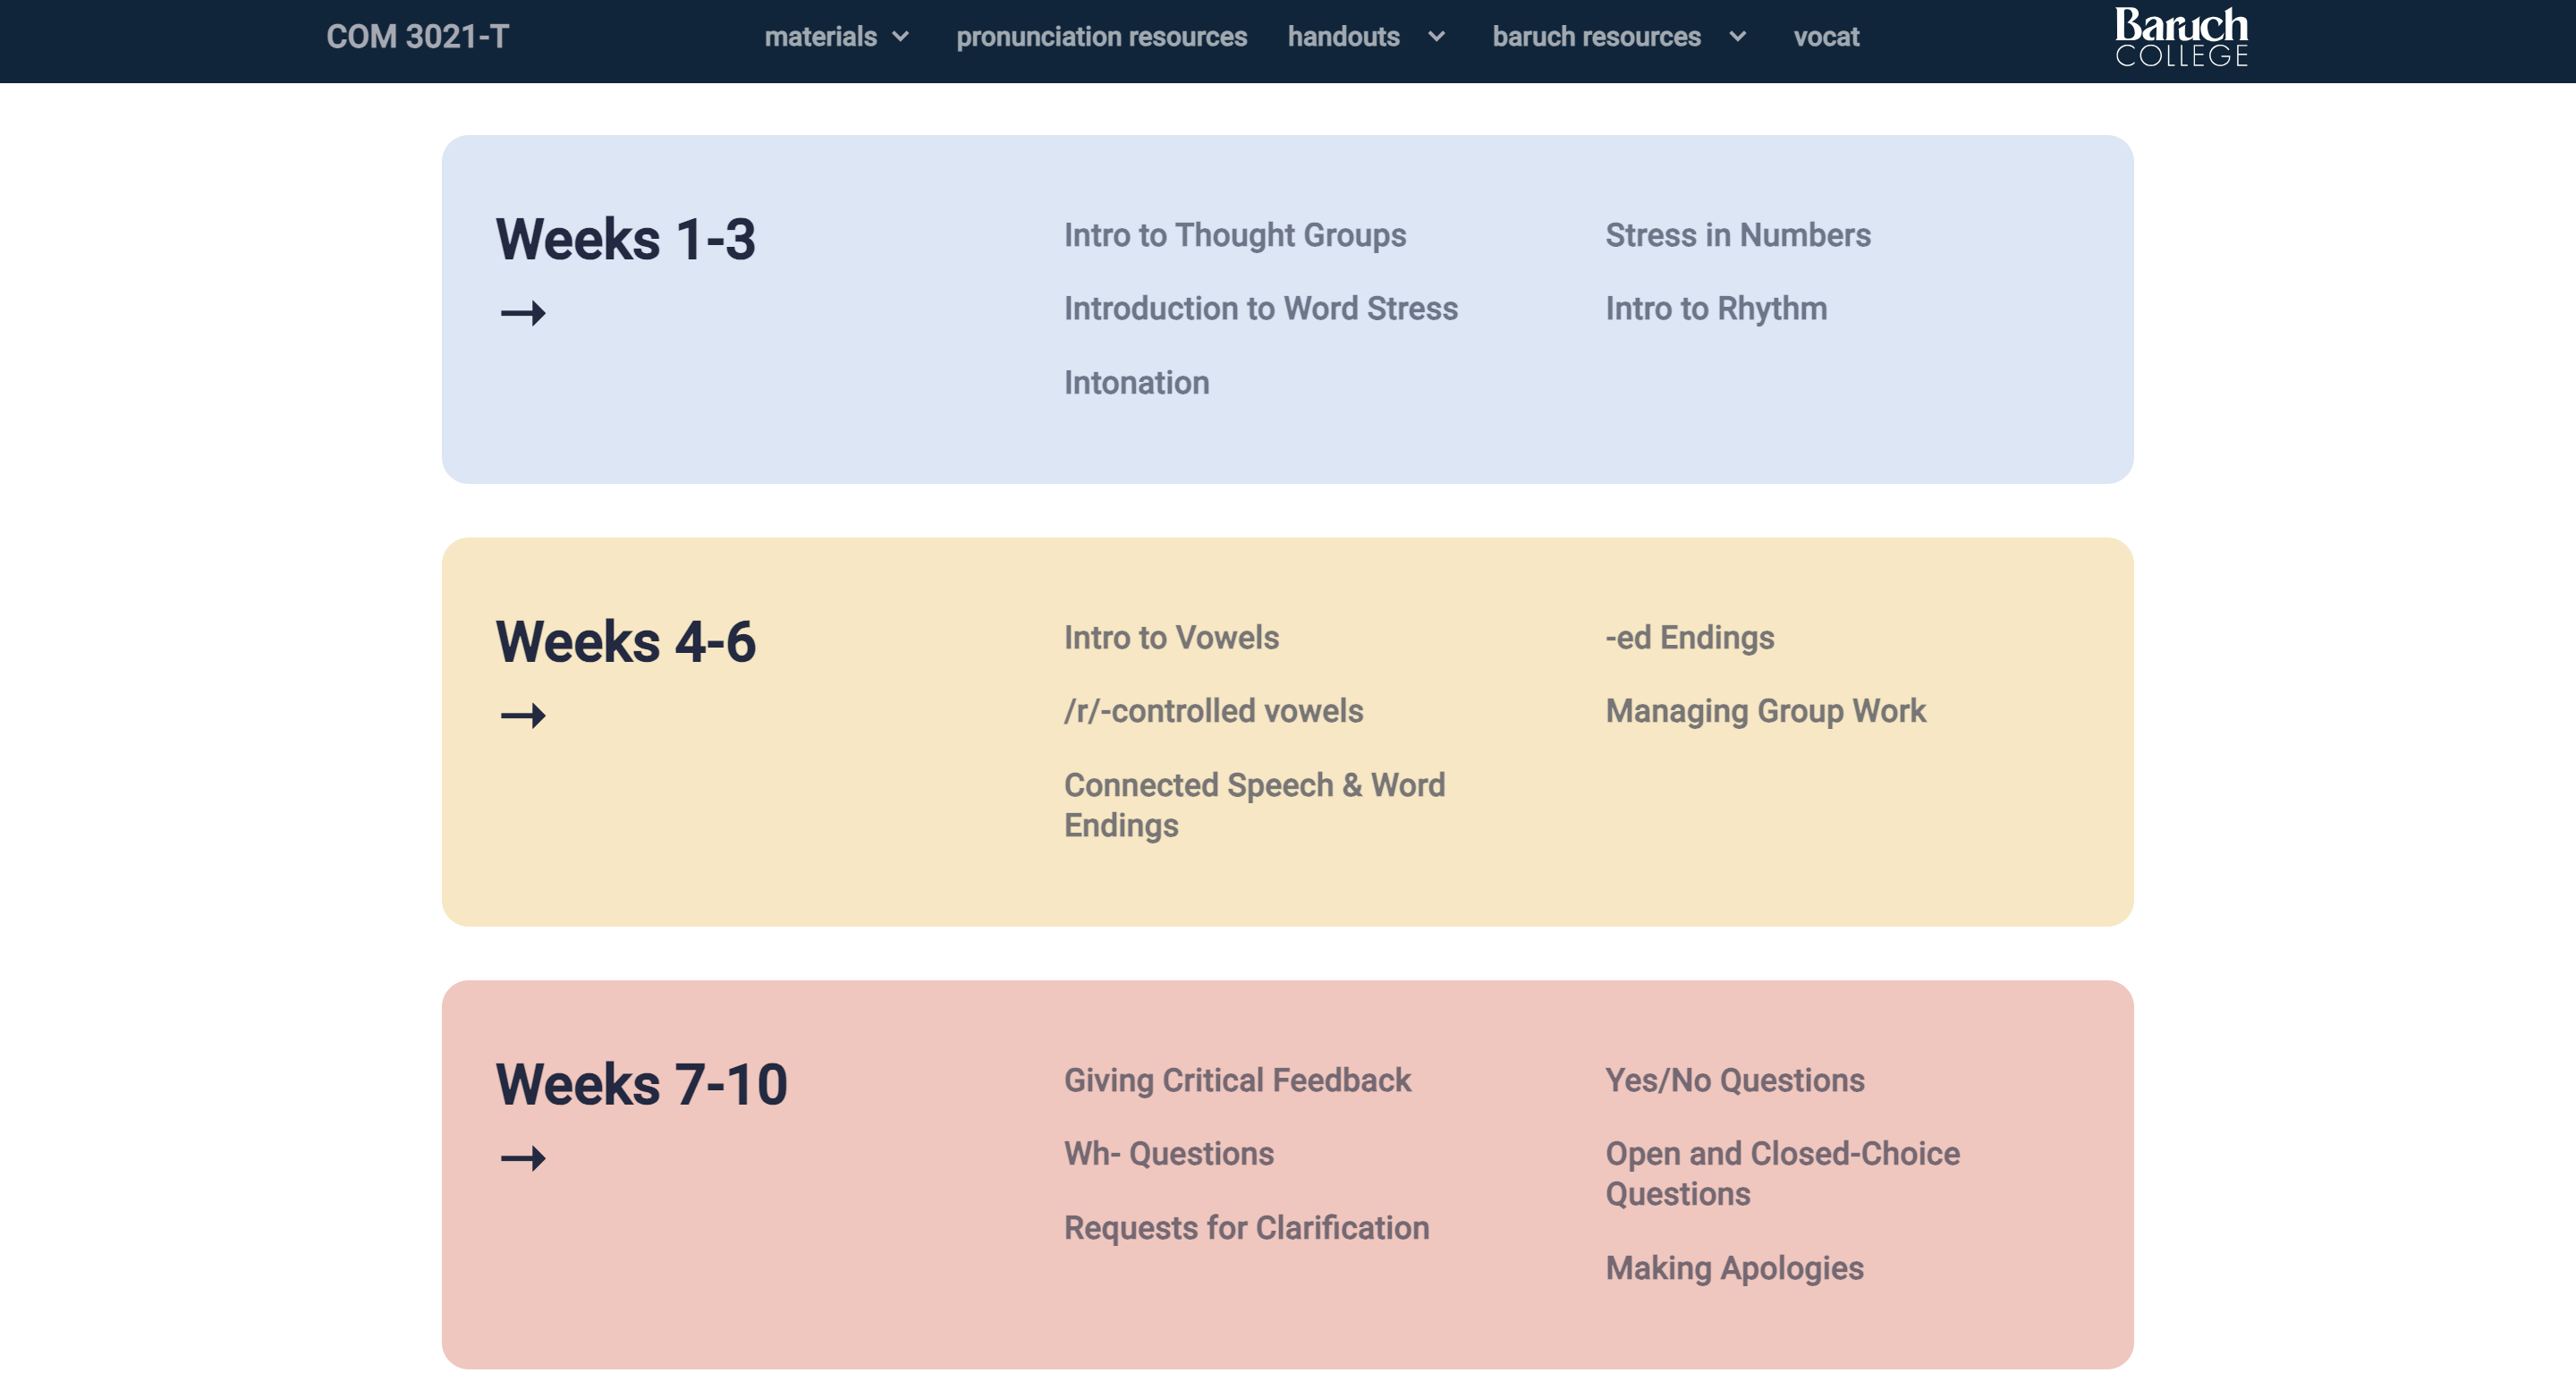The image size is (2576, 1381).
Task: Open the Stress in Numbers link
Action: (1737, 235)
